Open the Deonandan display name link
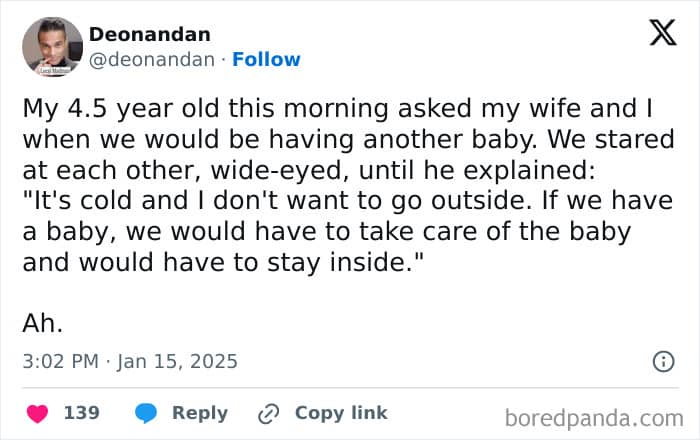The image size is (700, 440). click(150, 34)
